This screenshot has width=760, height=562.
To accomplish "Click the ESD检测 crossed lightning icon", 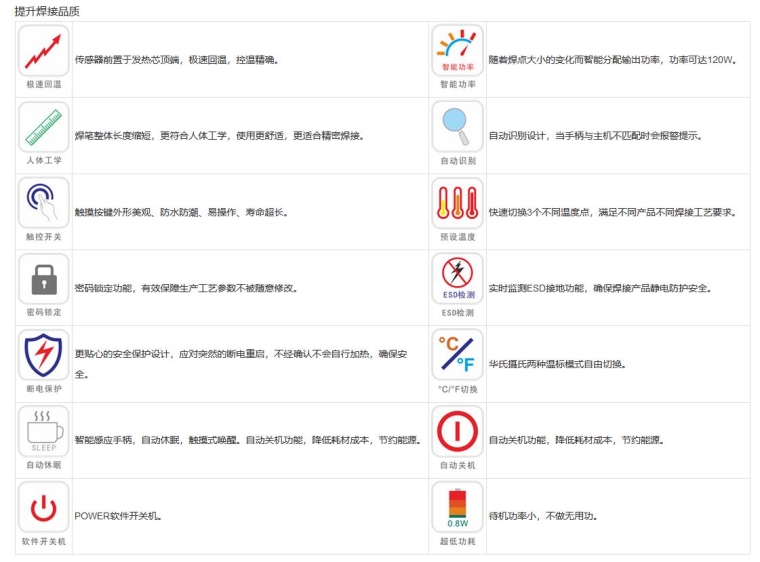I will [x=458, y=279].
